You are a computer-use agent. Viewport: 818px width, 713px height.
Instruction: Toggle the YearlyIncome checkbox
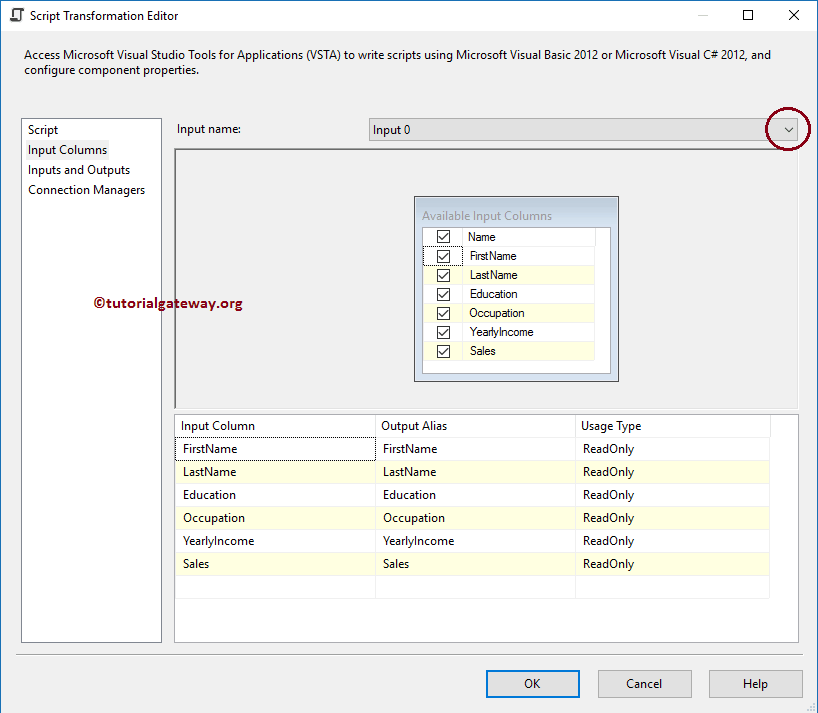click(x=443, y=331)
